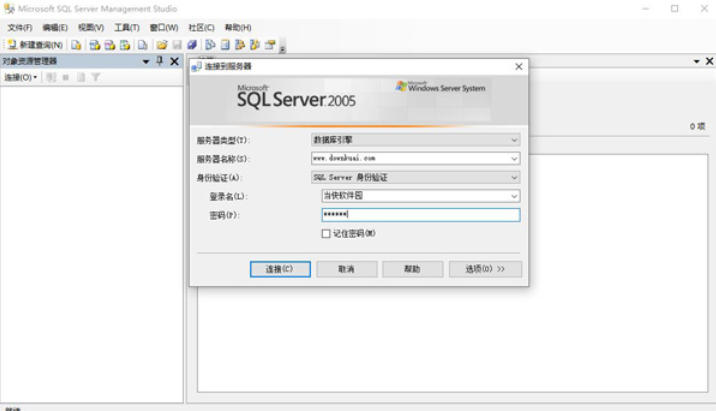Open the 连接(O) dropdown in Object Explorer
The height and width of the screenshot is (411, 716).
21,77
